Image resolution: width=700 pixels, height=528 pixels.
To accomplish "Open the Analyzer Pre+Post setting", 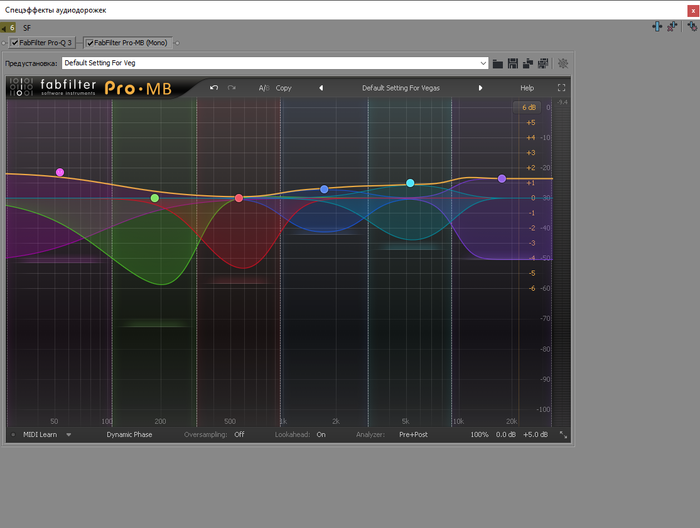I will [413, 435].
